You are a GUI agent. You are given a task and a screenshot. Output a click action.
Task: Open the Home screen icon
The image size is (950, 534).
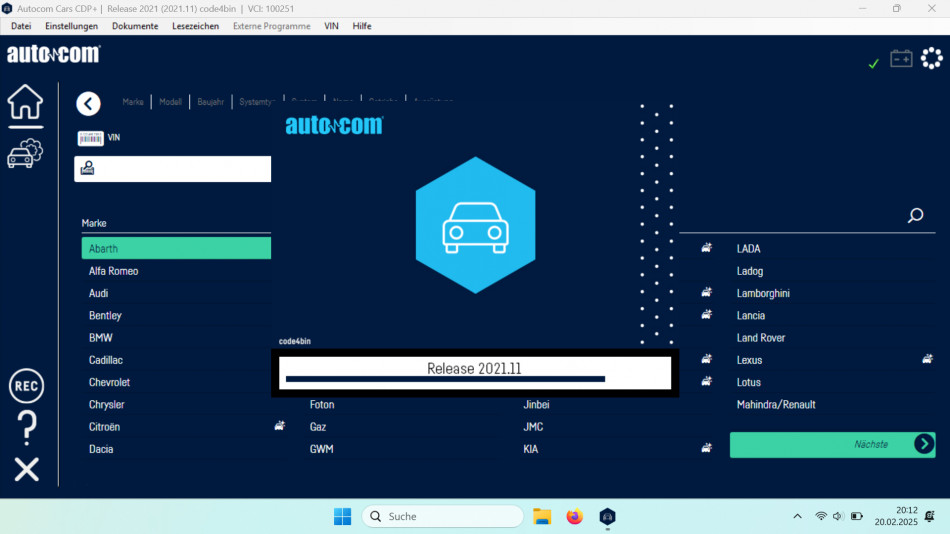(25, 102)
